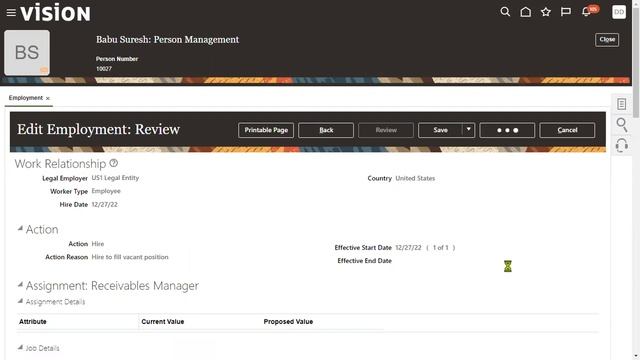Click Hire to fill vacant position text
Viewport: 640px width, 360px height.
tap(130, 257)
